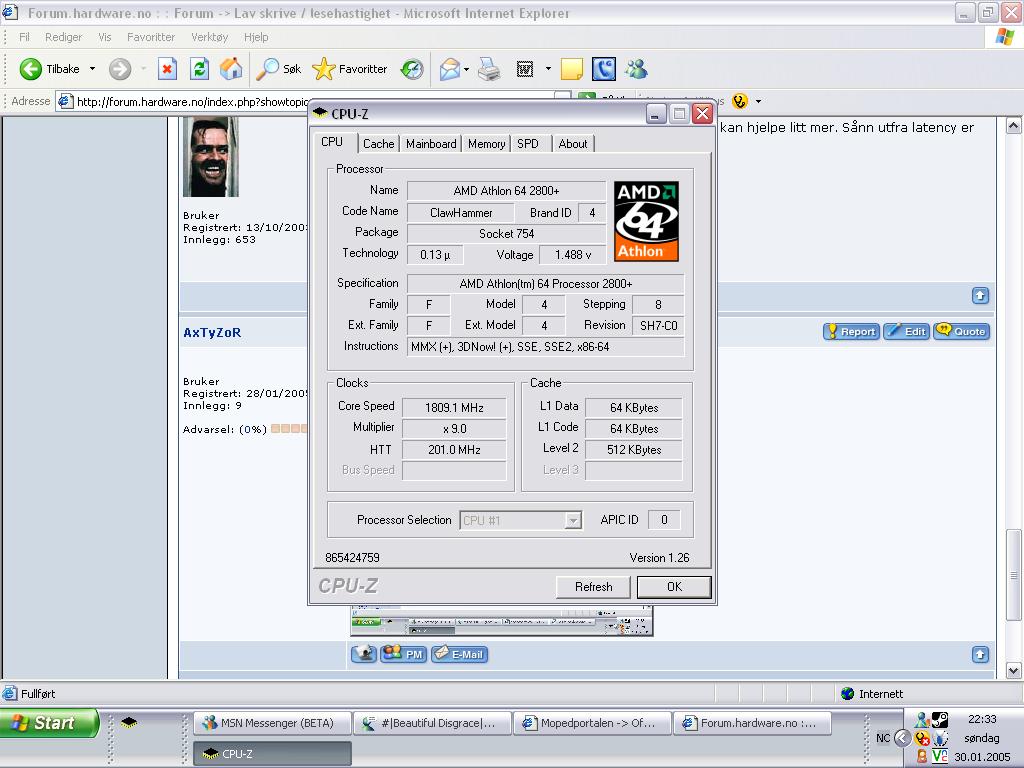The height and width of the screenshot is (768, 1024).
Task: Click the AMD Athlon 64 logo
Action: click(646, 221)
